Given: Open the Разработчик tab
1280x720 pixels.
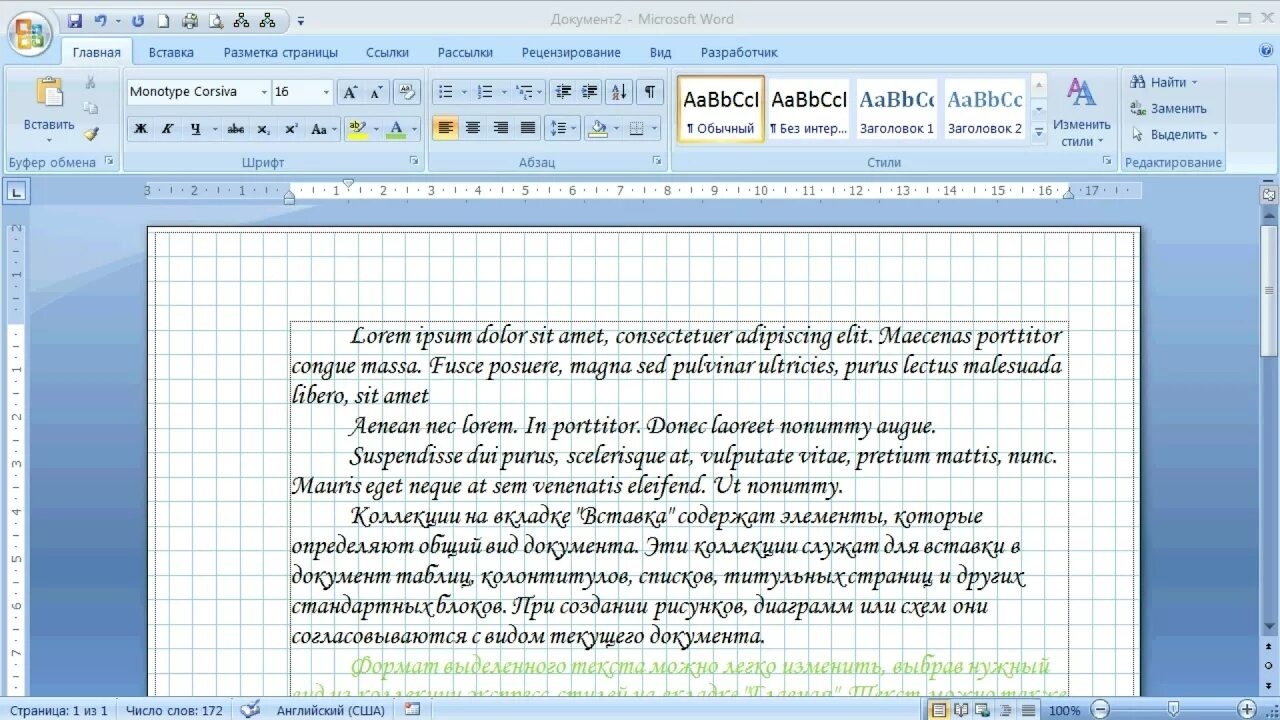Looking at the screenshot, I should [739, 52].
